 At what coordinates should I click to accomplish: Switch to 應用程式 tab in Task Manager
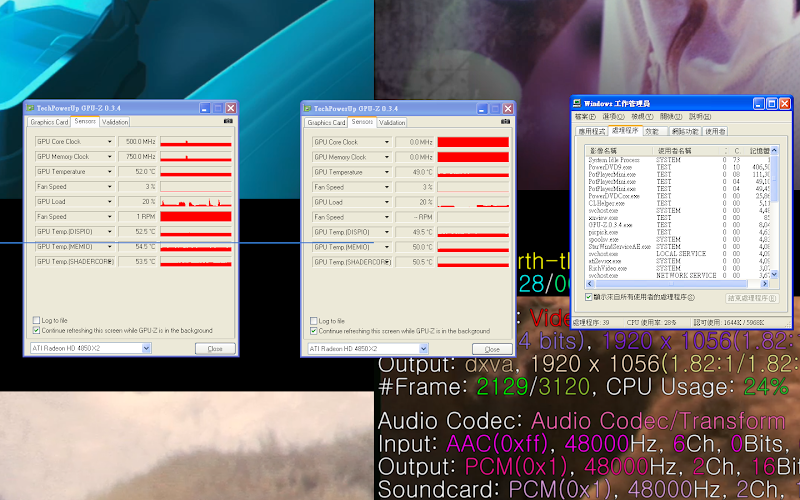pyautogui.click(x=592, y=132)
